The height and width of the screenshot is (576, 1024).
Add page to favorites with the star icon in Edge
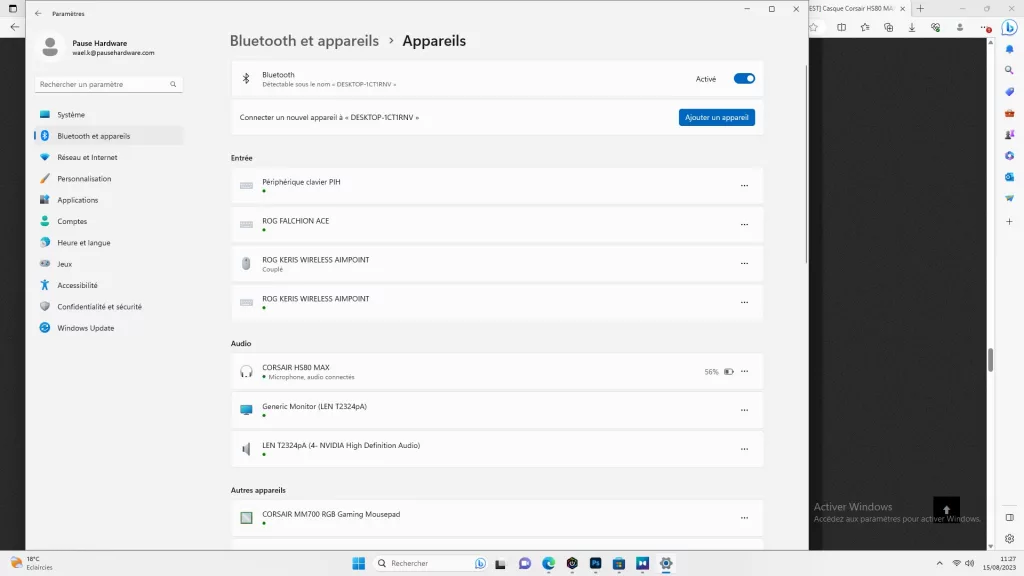pos(814,27)
